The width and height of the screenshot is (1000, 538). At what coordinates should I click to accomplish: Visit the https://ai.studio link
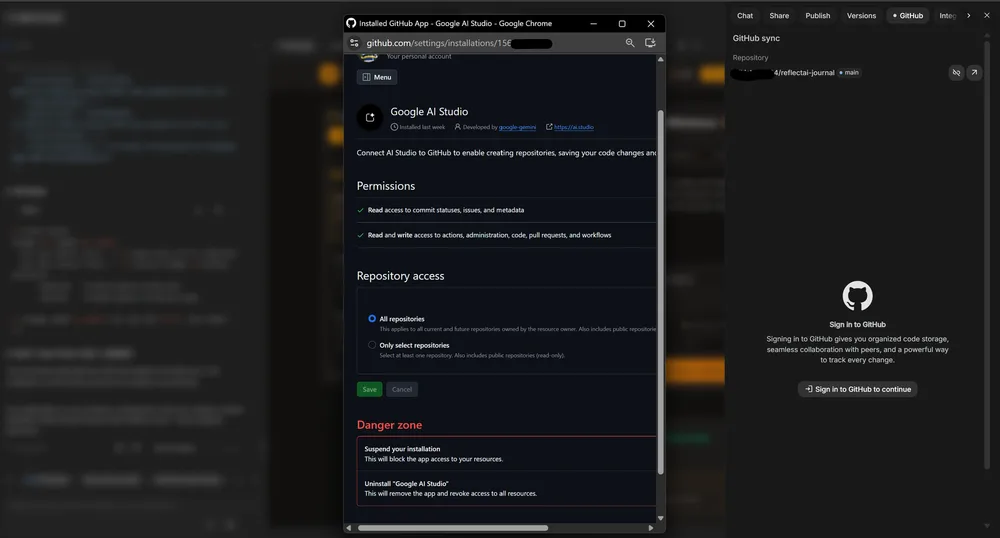coord(574,127)
